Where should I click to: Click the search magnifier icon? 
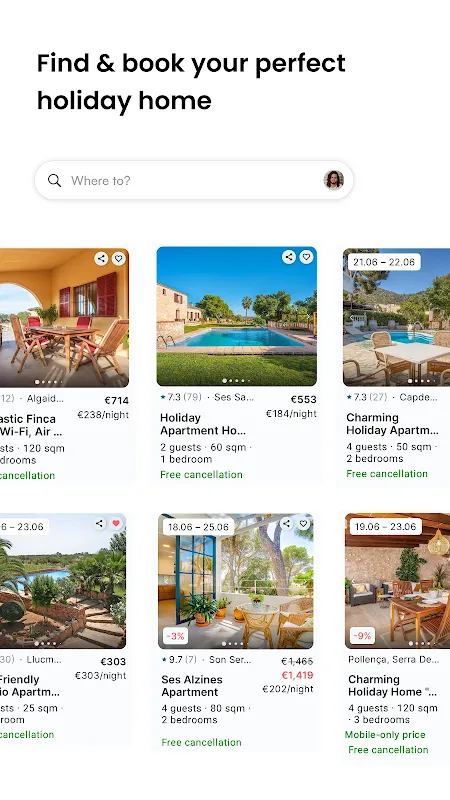[x=55, y=180]
